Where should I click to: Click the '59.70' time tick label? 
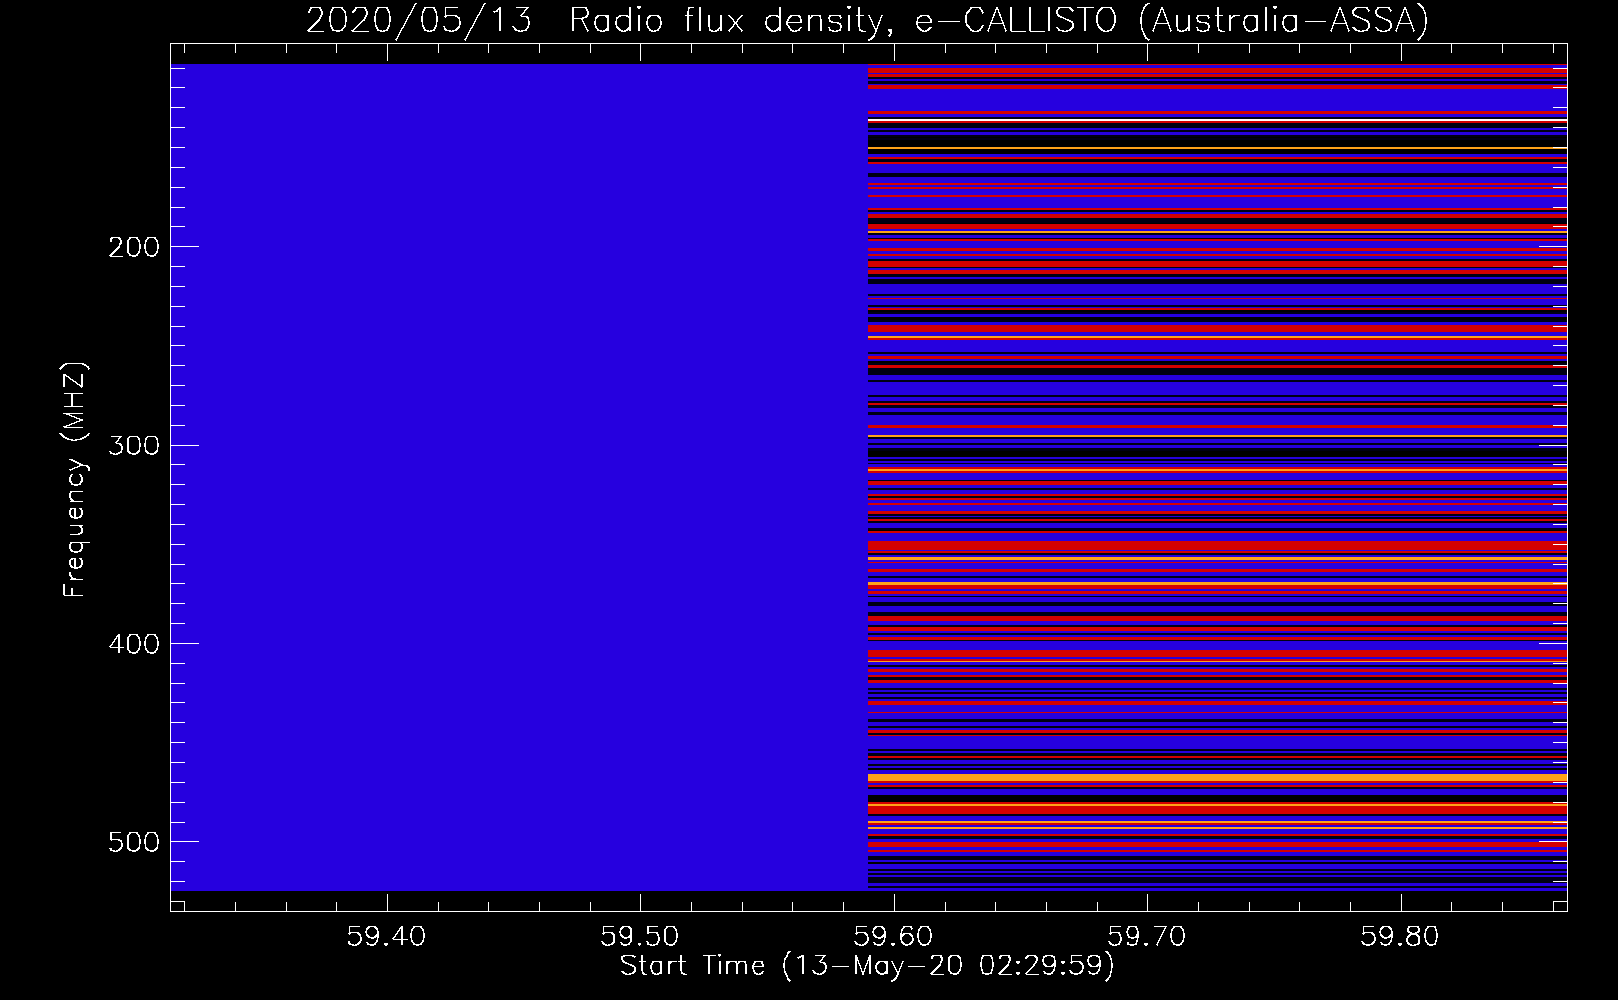[1147, 937]
